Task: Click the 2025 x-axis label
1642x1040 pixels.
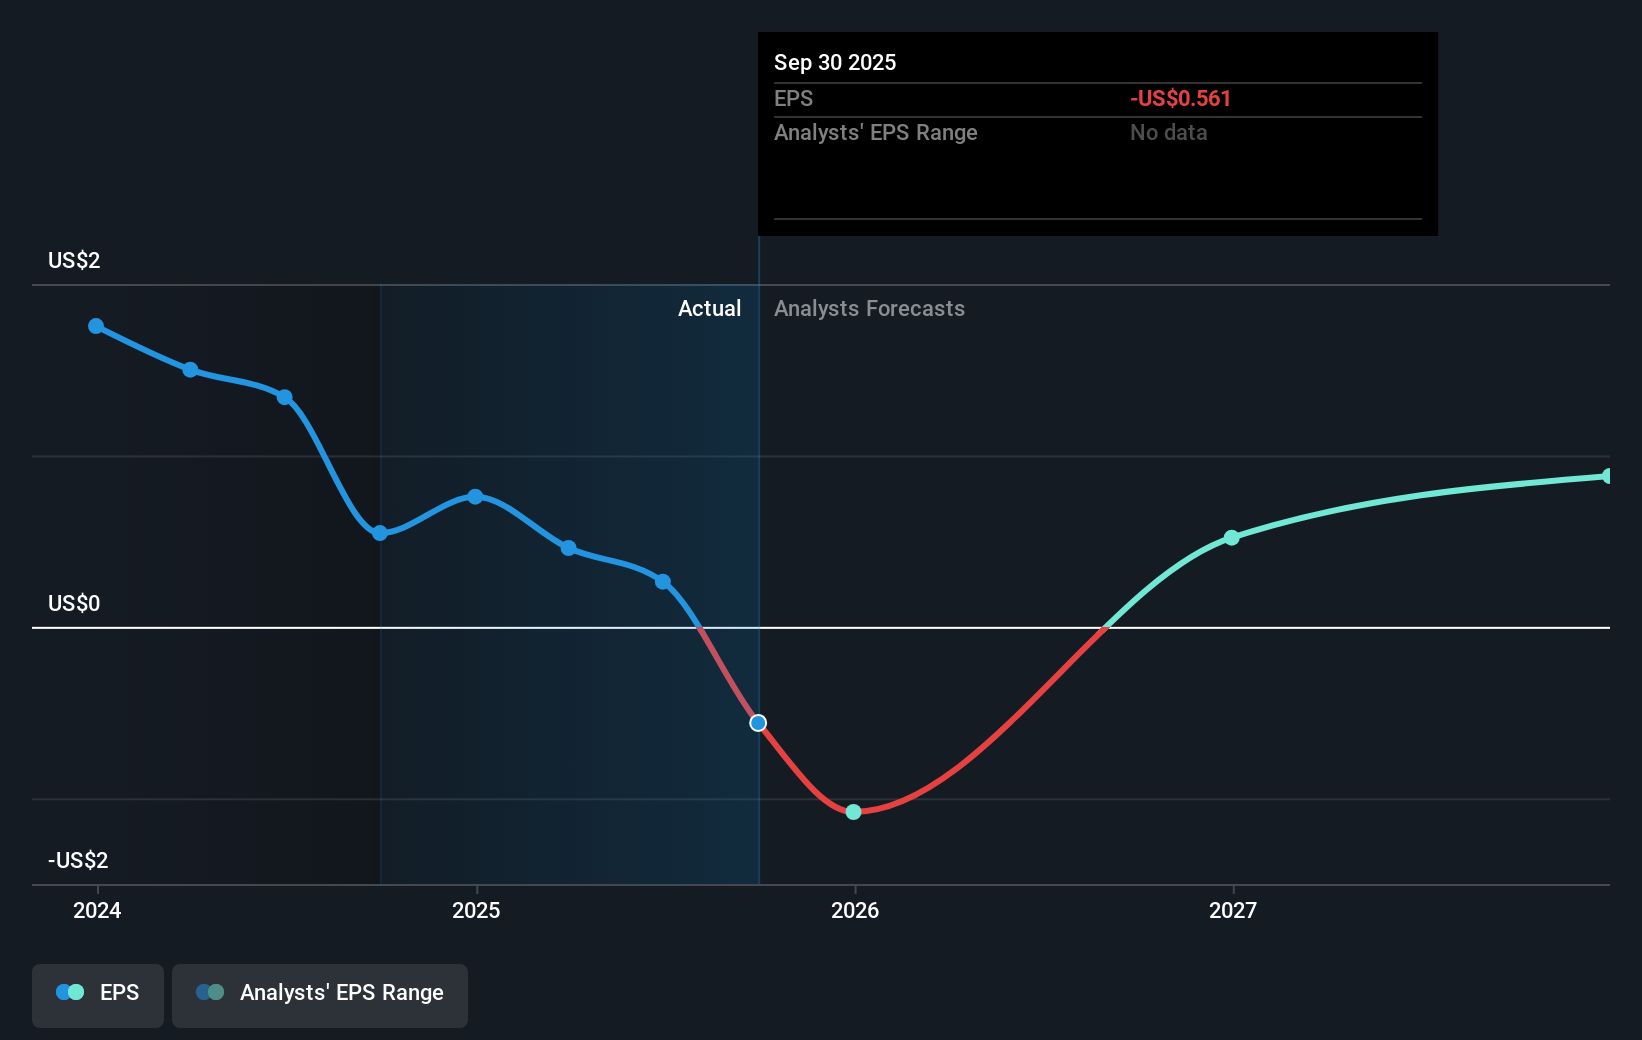Action: coord(476,910)
